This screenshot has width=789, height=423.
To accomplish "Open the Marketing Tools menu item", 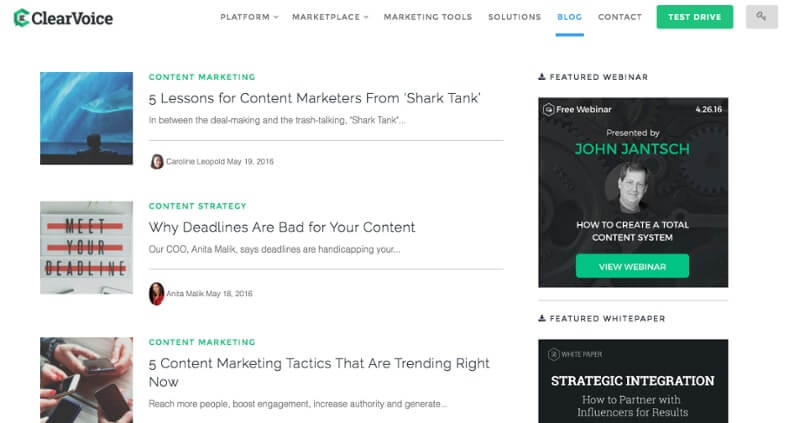I will (x=428, y=17).
